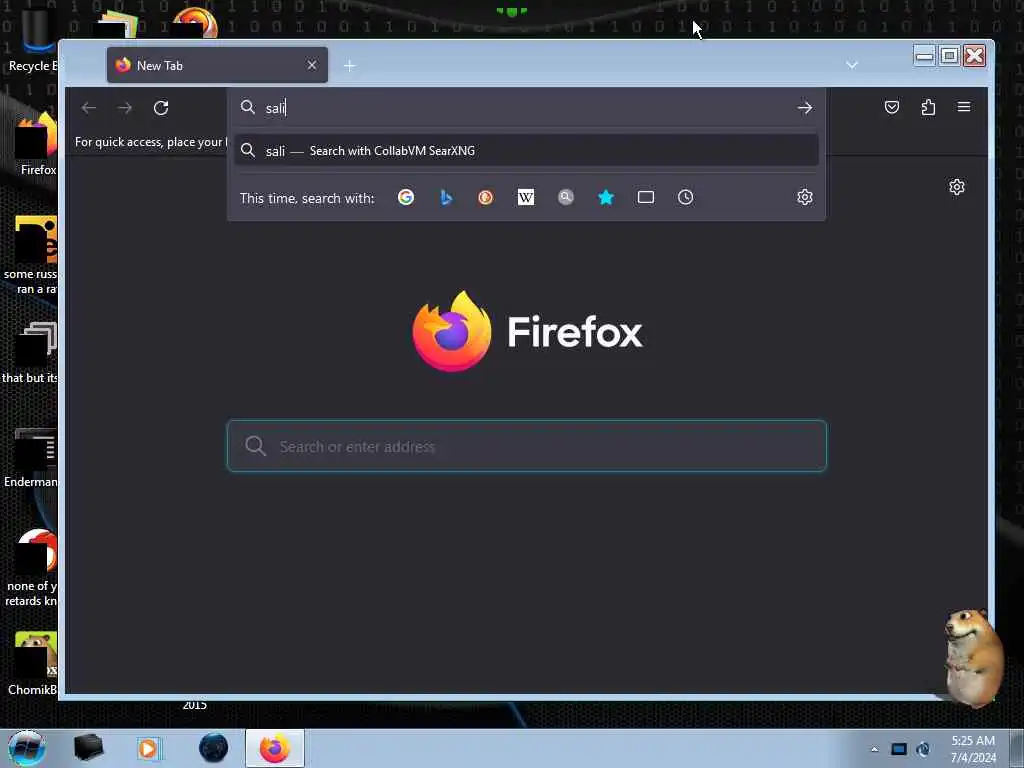
Task: Open the Windows Start orb
Action: [26, 748]
